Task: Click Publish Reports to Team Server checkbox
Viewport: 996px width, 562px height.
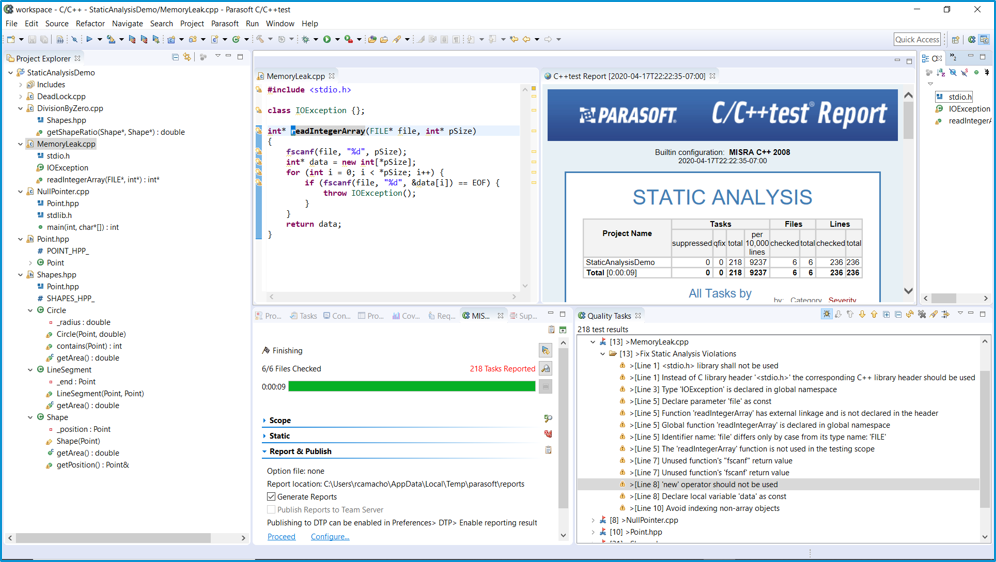Action: point(271,509)
